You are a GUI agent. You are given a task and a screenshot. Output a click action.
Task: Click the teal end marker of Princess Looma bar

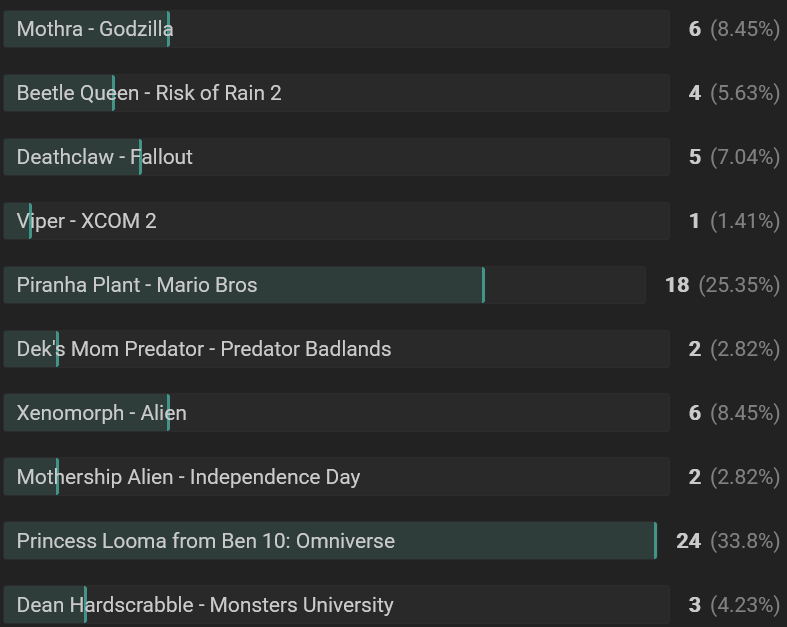tap(655, 541)
